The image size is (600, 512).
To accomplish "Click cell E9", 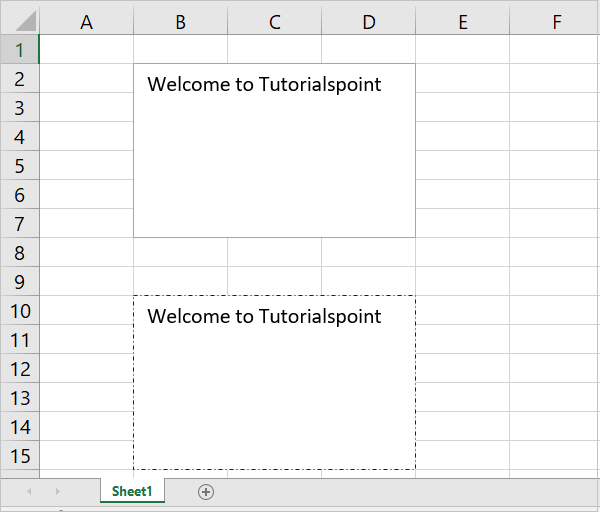I will coord(462,282).
